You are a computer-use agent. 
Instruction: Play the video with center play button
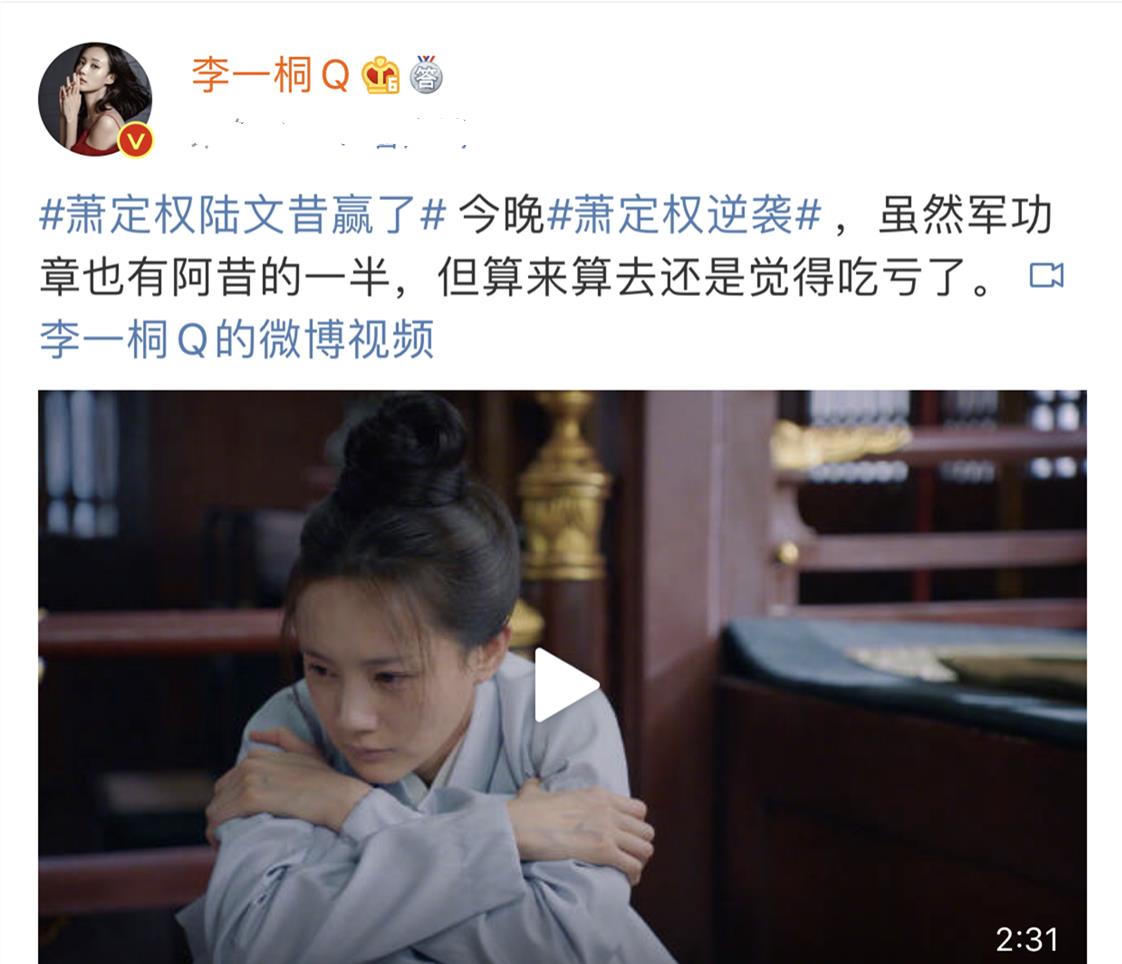564,684
